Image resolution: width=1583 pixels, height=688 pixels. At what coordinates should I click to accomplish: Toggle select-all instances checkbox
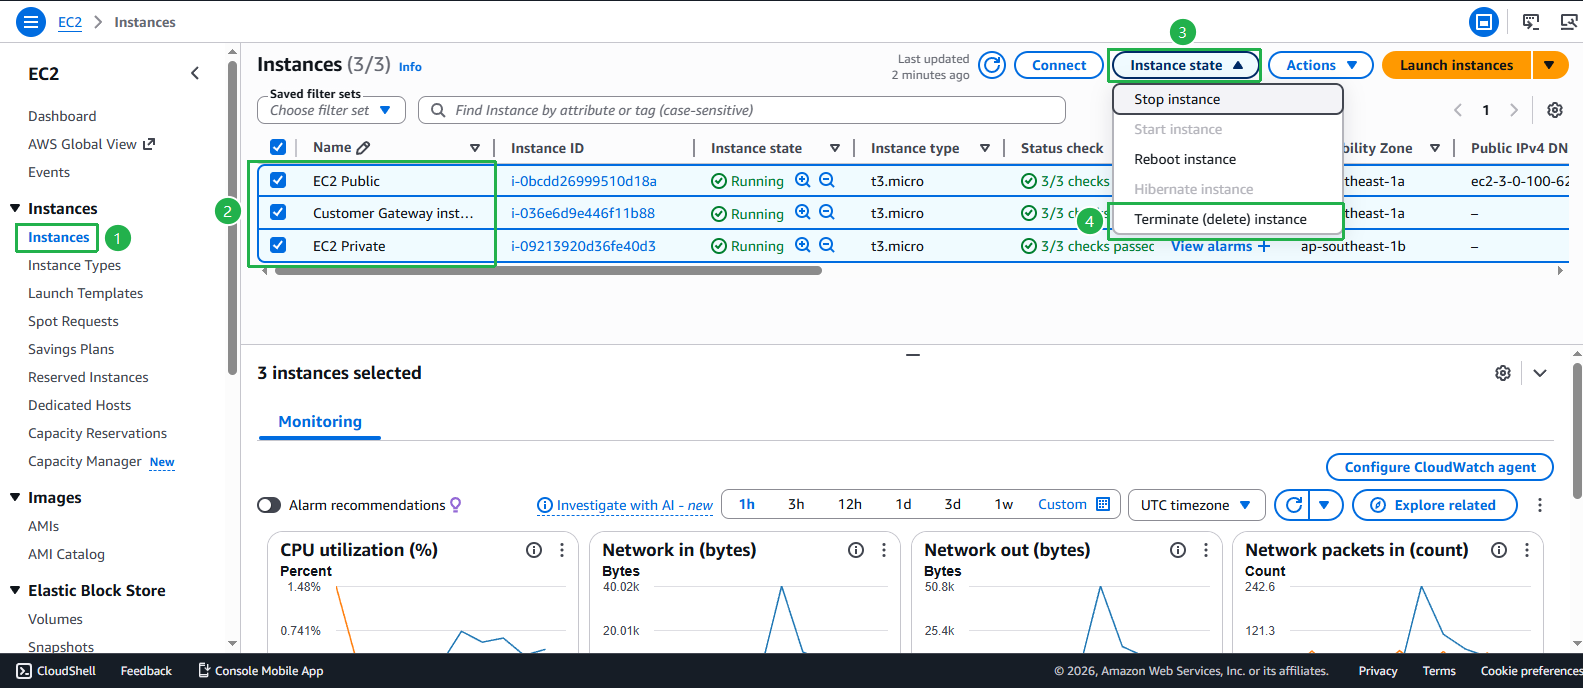[x=278, y=148]
